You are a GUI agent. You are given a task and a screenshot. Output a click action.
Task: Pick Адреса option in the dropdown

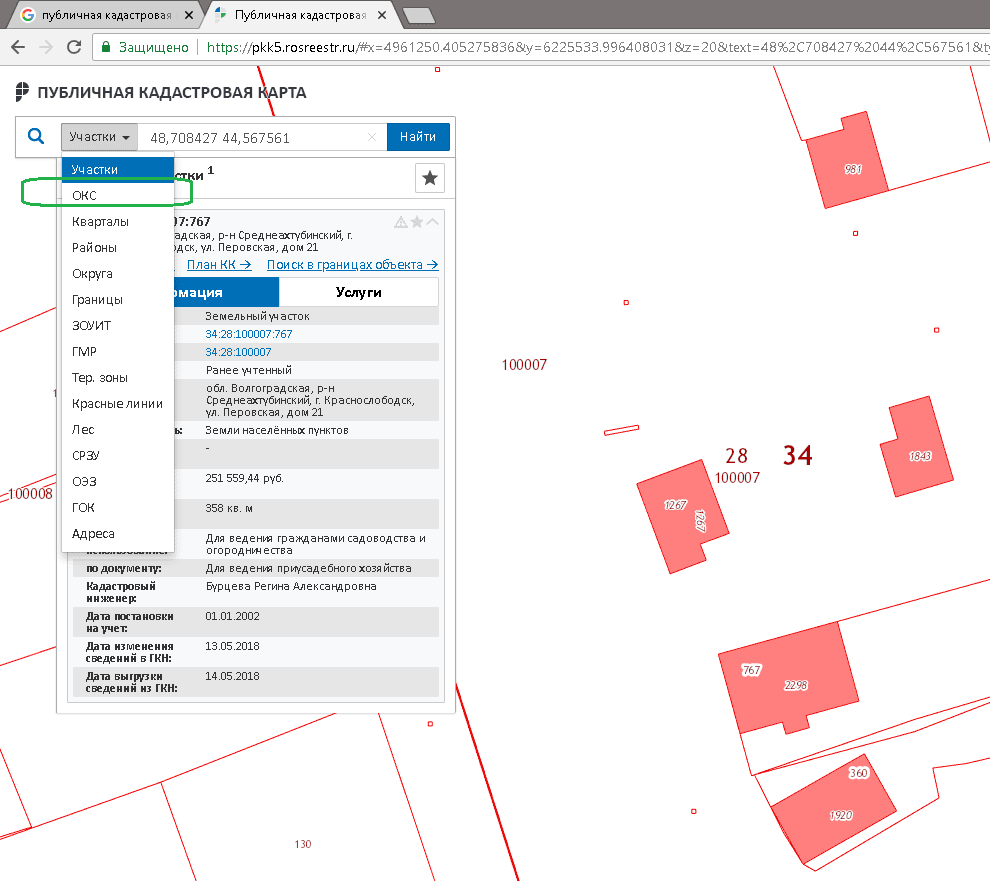click(93, 533)
